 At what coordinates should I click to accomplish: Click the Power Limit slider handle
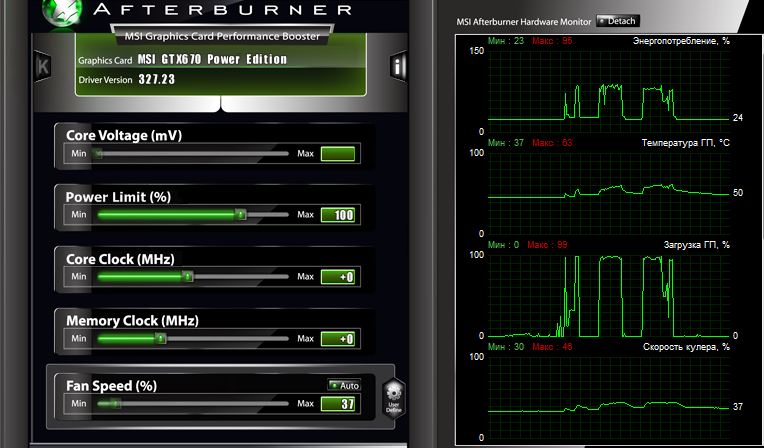[x=240, y=214]
